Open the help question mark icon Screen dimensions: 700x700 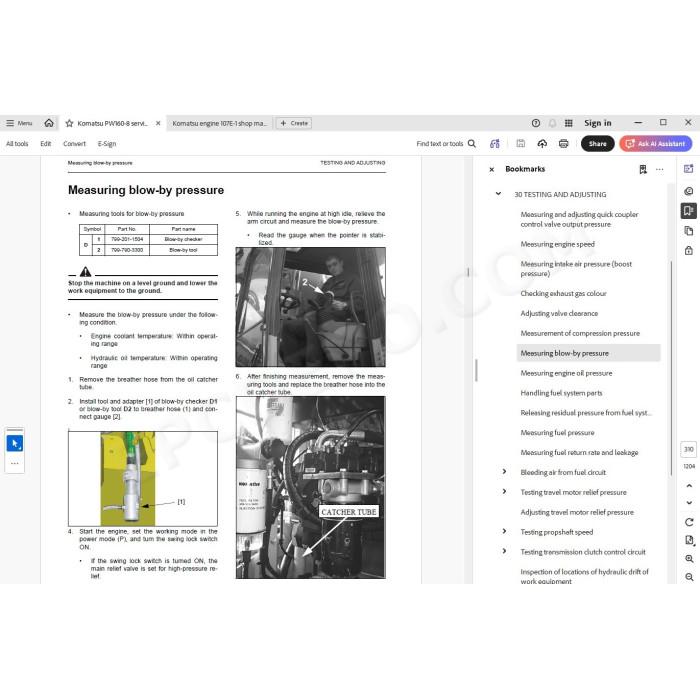[x=536, y=123]
